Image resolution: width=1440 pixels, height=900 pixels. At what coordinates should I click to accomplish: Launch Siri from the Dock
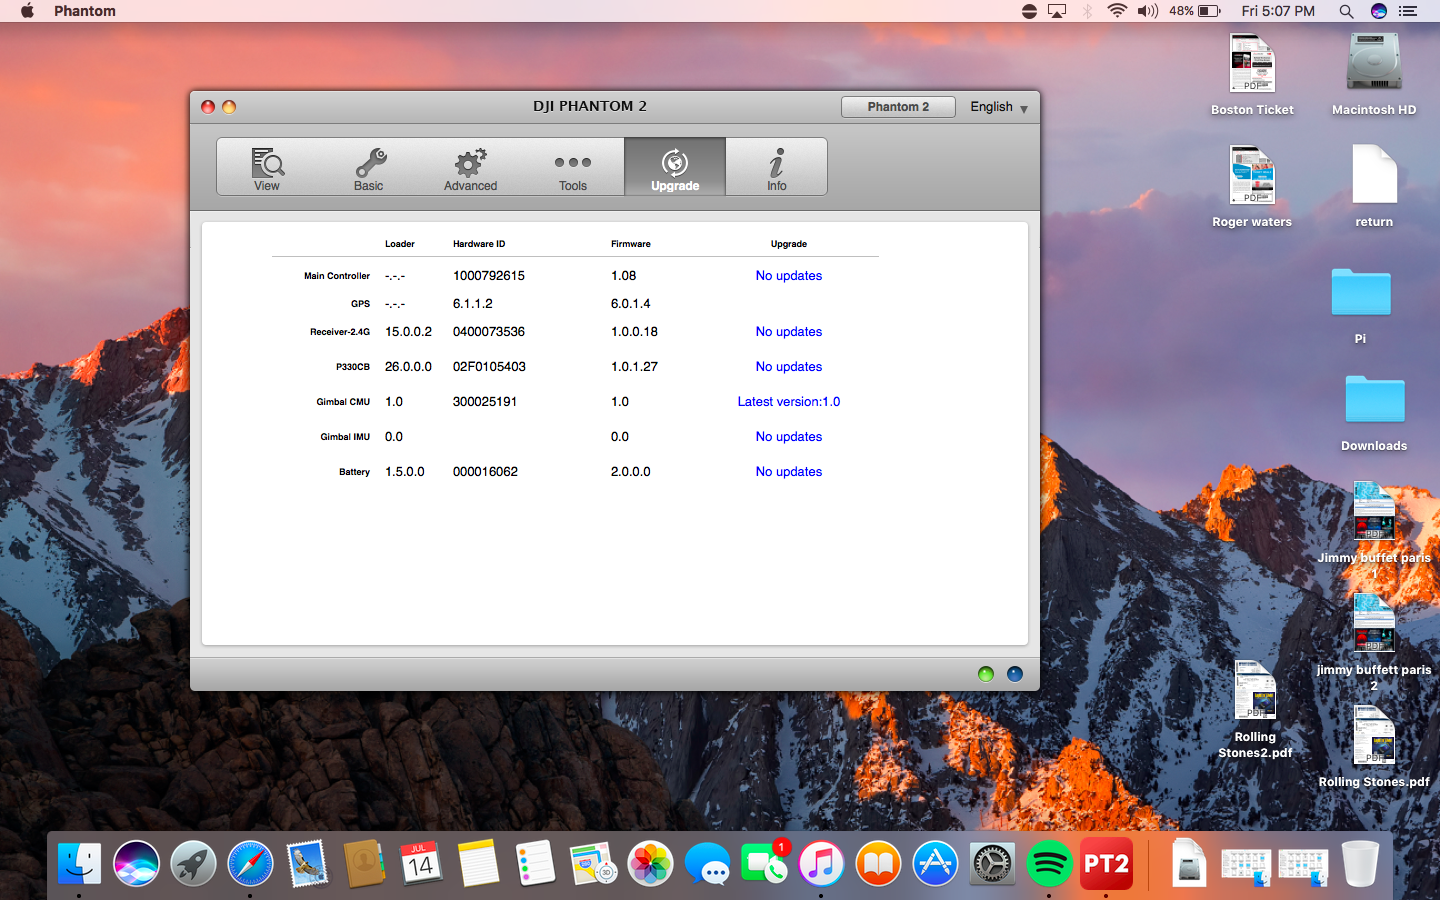(136, 863)
